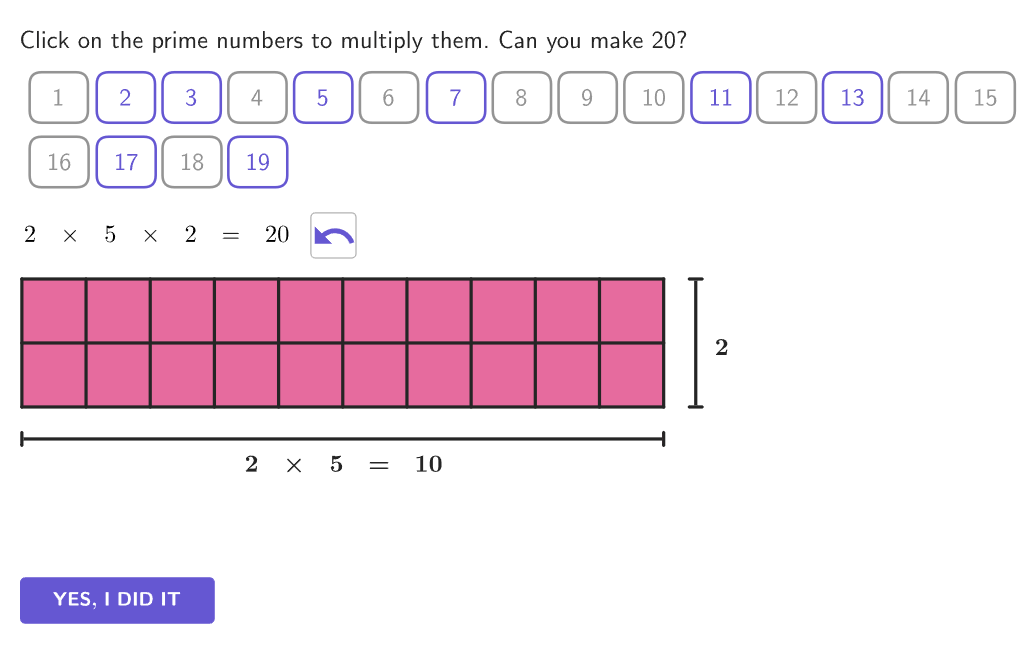This screenshot has width=1032, height=645.
Task: Pick the prime number 7 tile
Action: click(x=455, y=97)
